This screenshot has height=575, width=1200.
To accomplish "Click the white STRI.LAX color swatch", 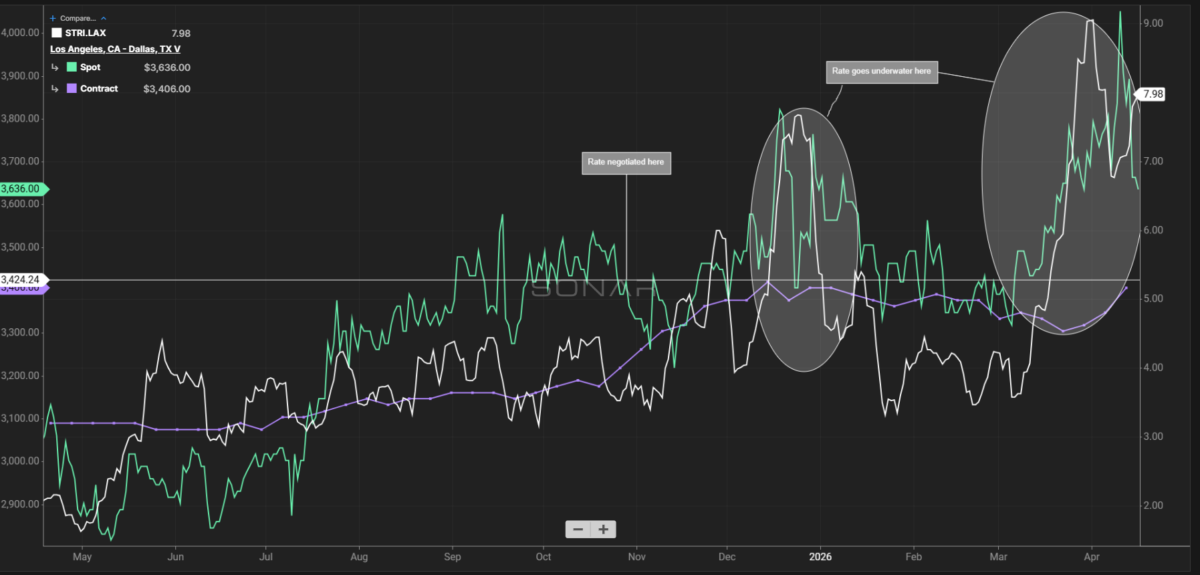I will (56, 33).
